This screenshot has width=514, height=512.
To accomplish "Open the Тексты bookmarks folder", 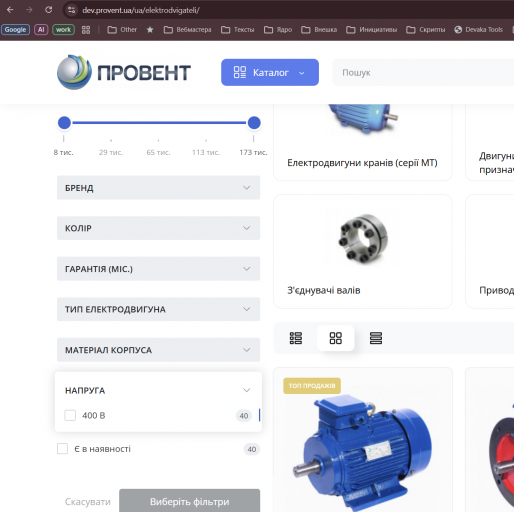I will point(238,30).
